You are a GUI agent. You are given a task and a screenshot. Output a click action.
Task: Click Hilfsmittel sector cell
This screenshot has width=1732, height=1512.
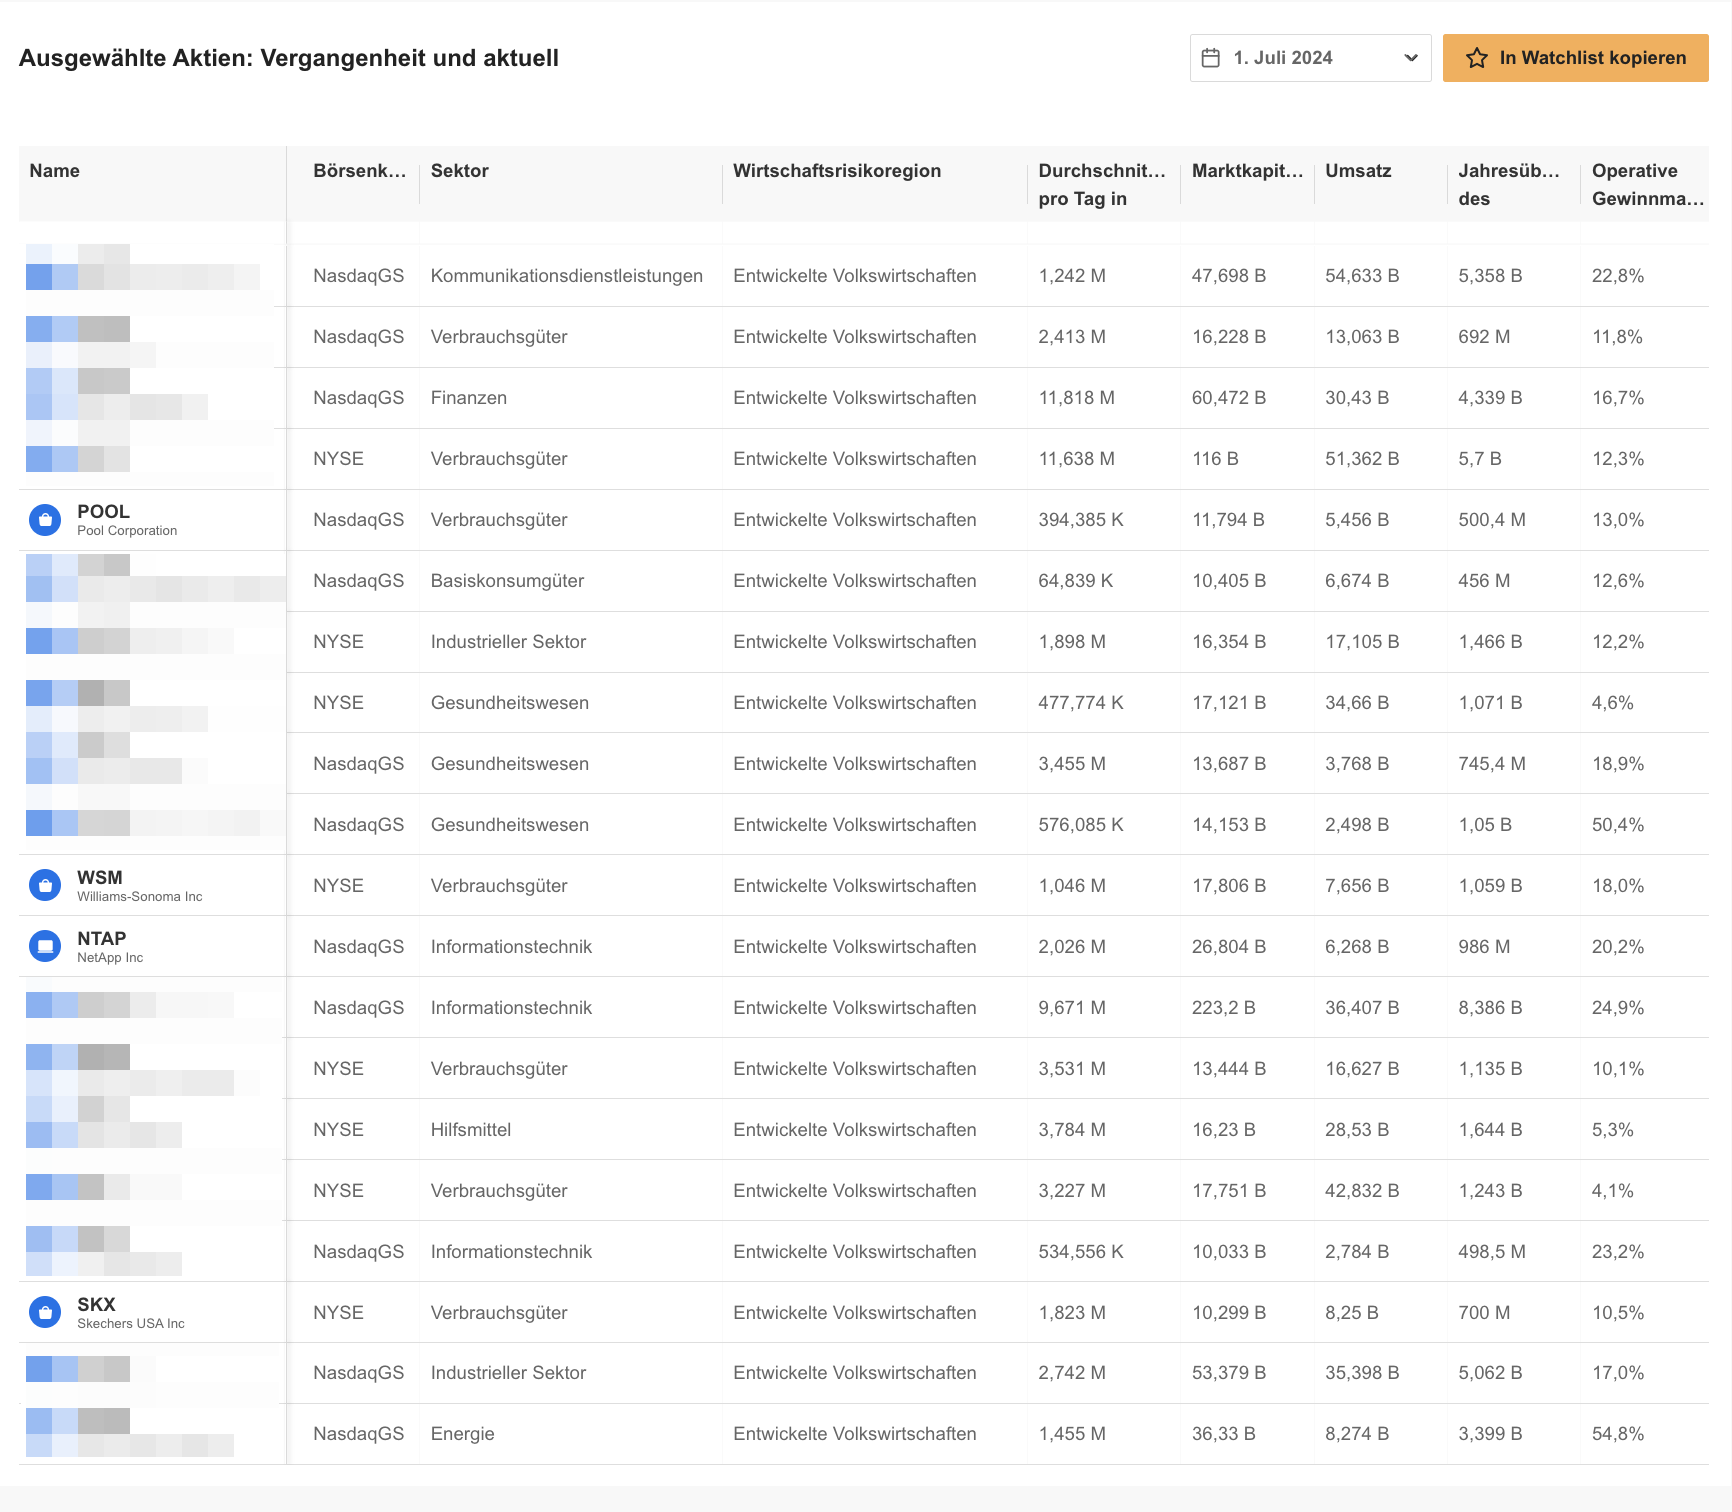point(471,1130)
